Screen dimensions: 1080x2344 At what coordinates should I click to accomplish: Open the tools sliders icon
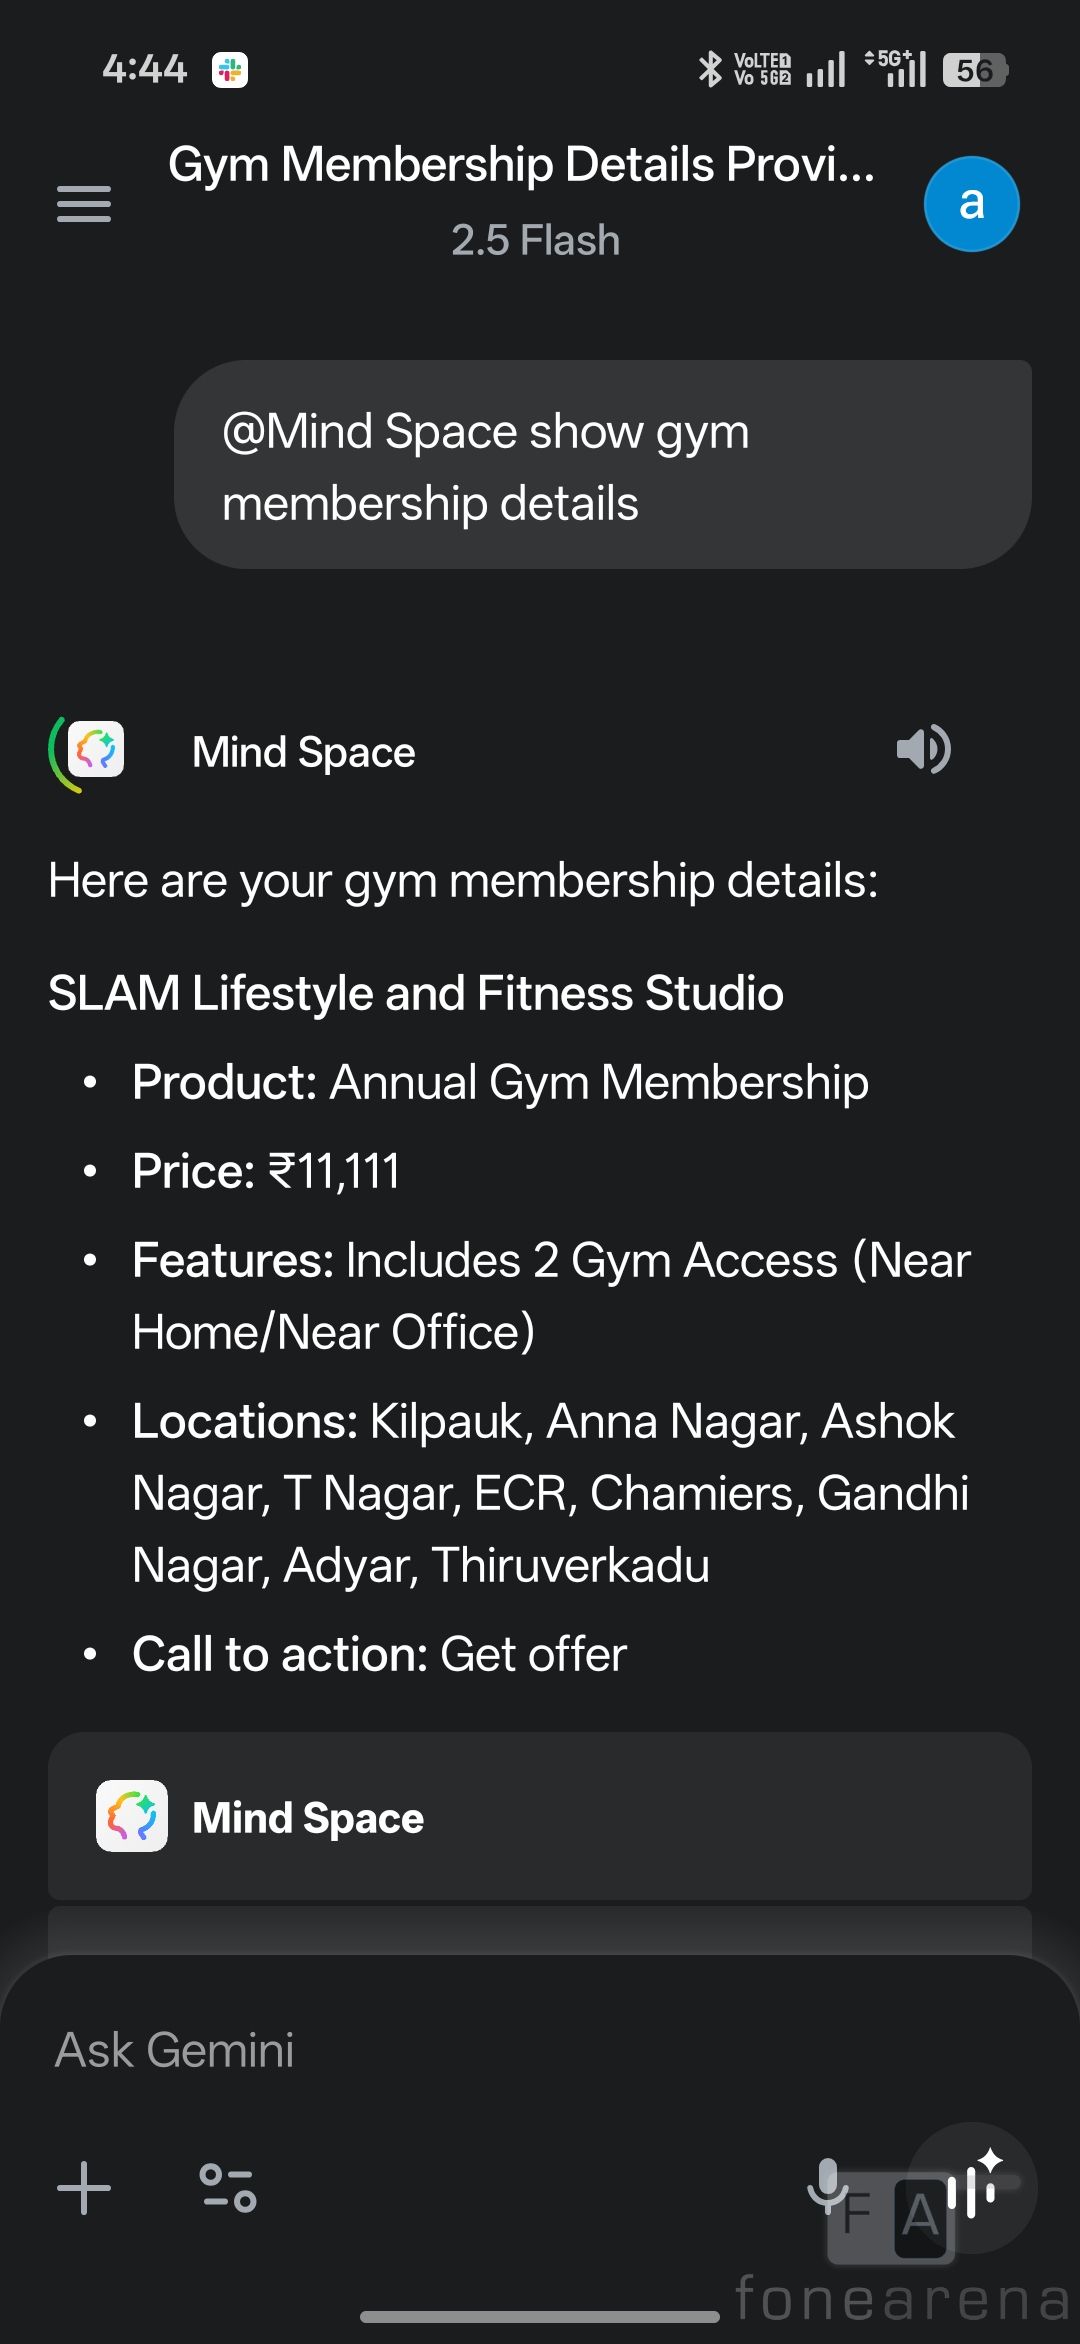[x=228, y=2187]
